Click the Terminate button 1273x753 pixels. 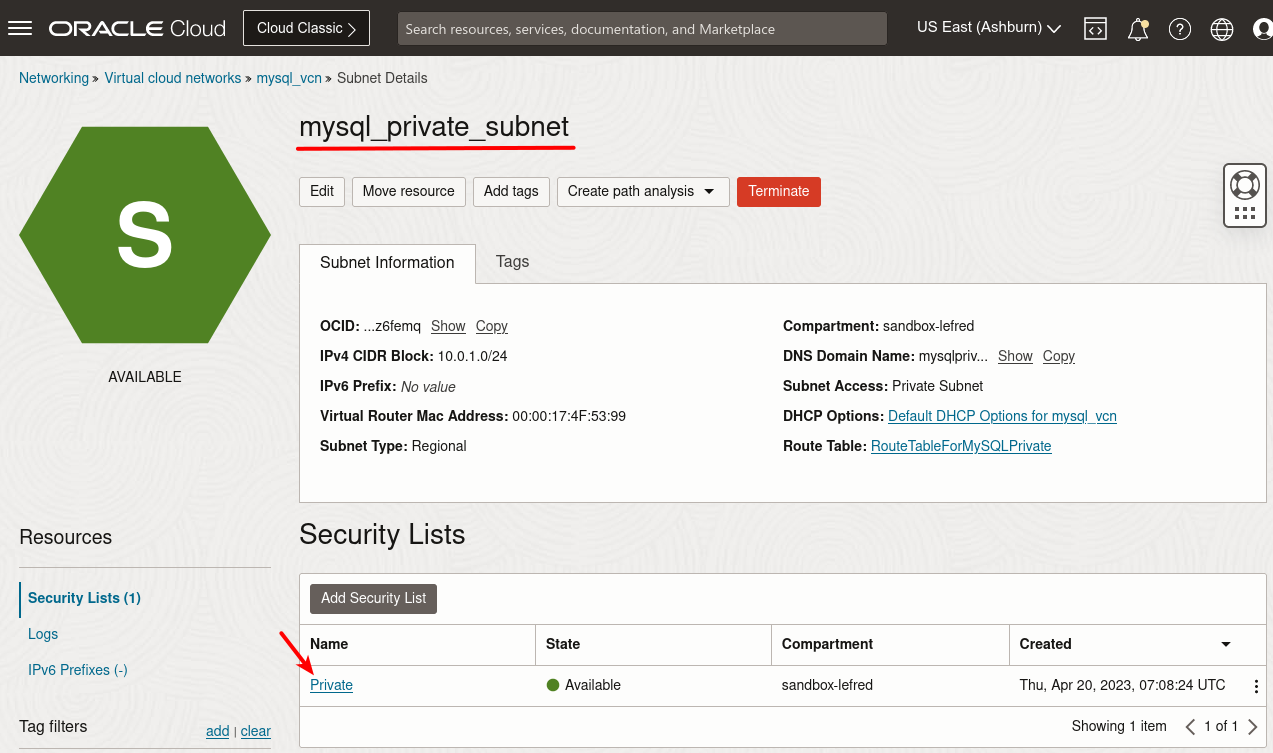point(778,191)
